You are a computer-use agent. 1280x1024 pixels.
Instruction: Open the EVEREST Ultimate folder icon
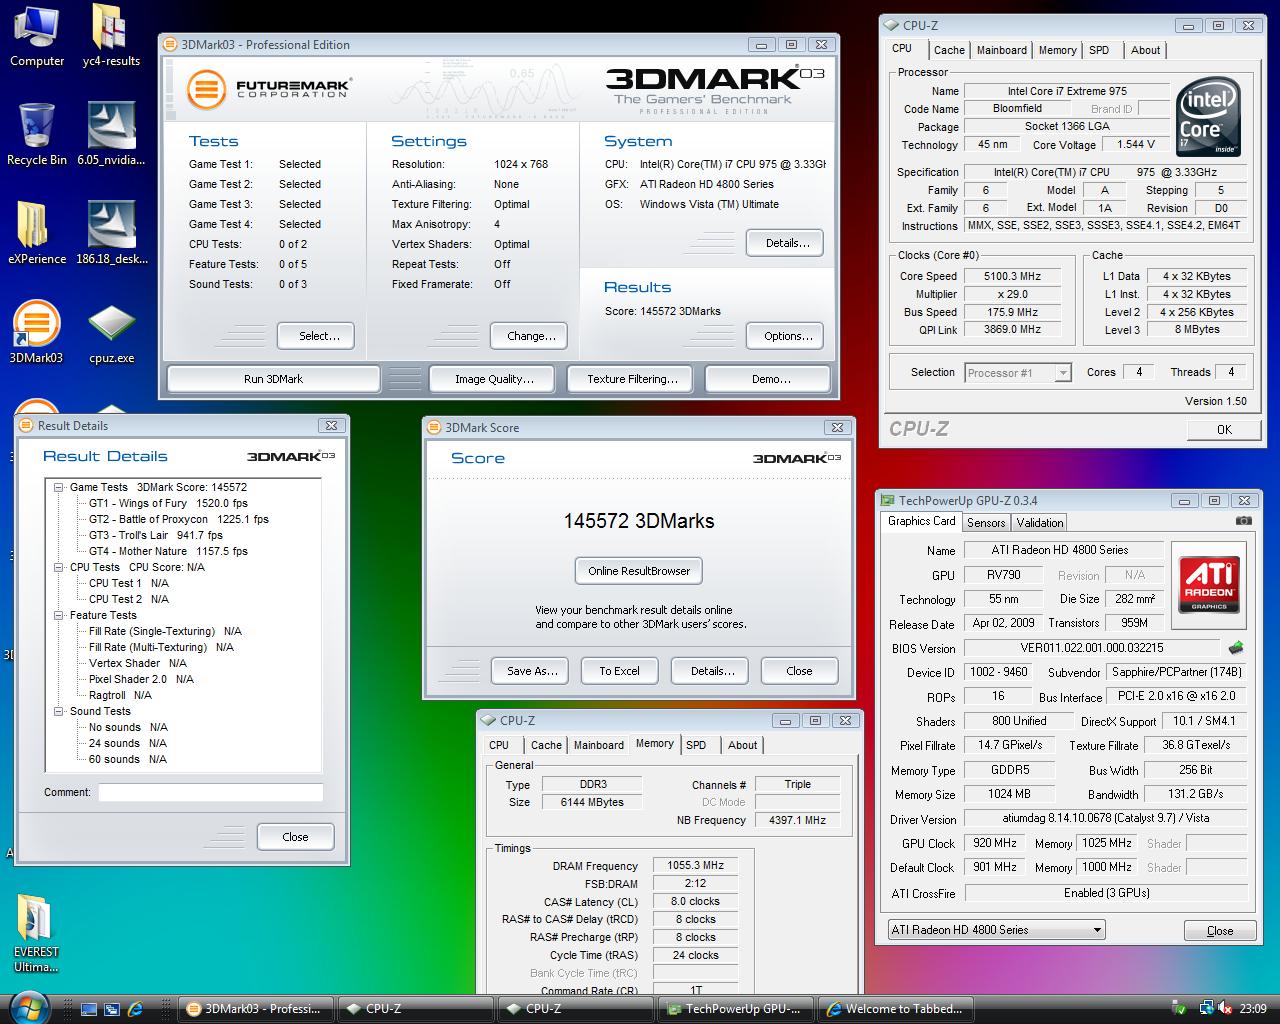pos(37,934)
